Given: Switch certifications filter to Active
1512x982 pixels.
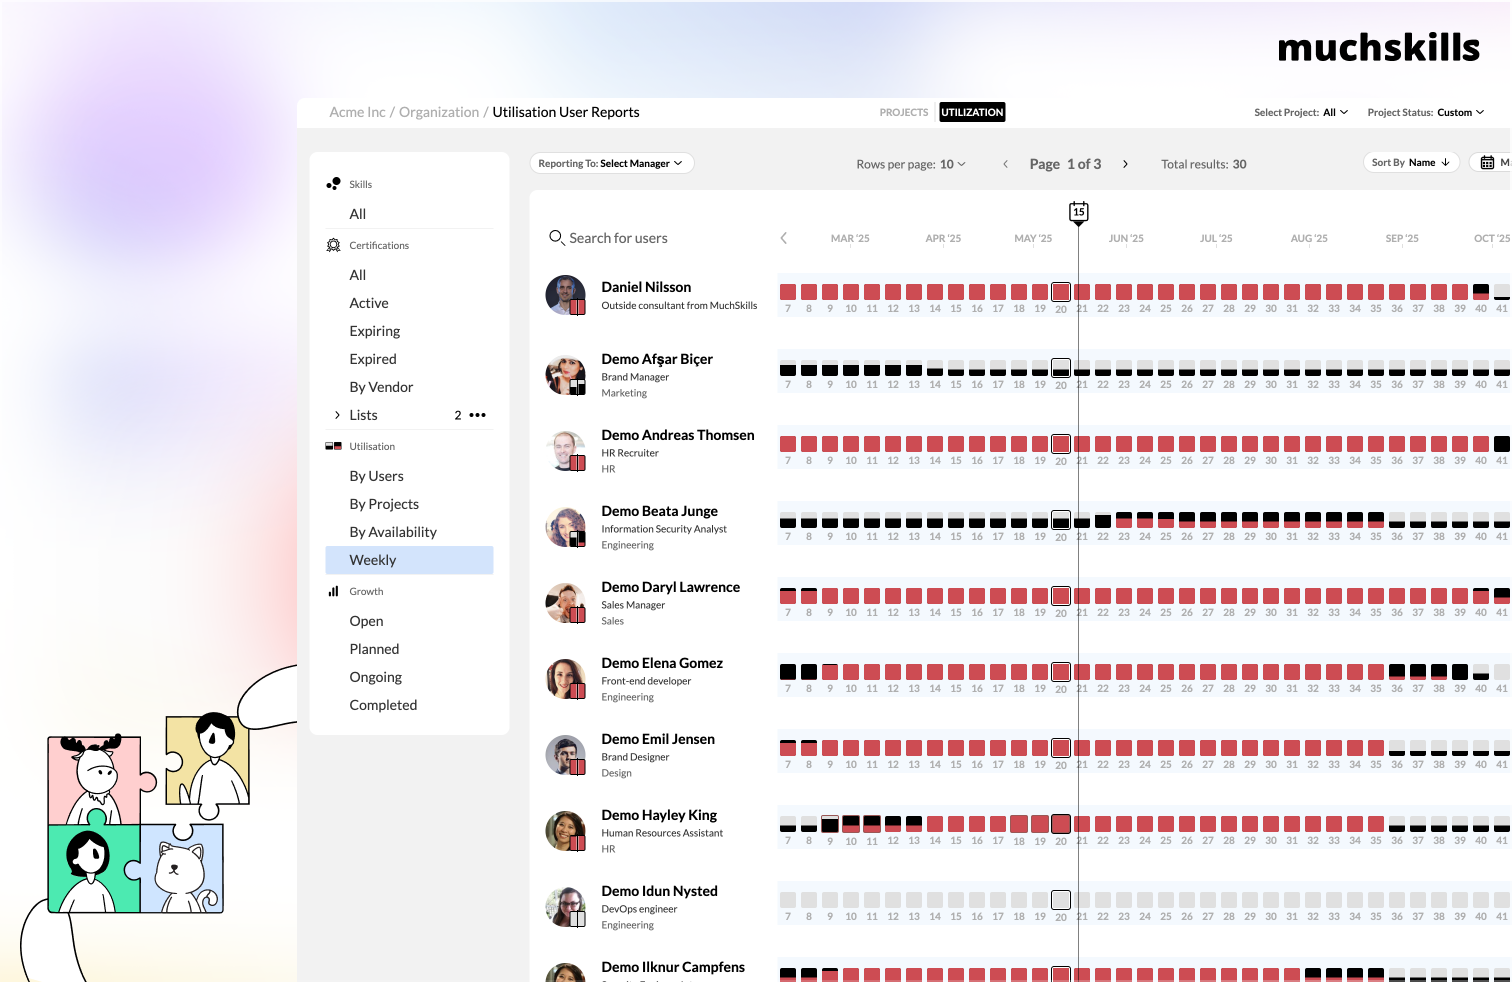Looking at the screenshot, I should (x=368, y=303).
